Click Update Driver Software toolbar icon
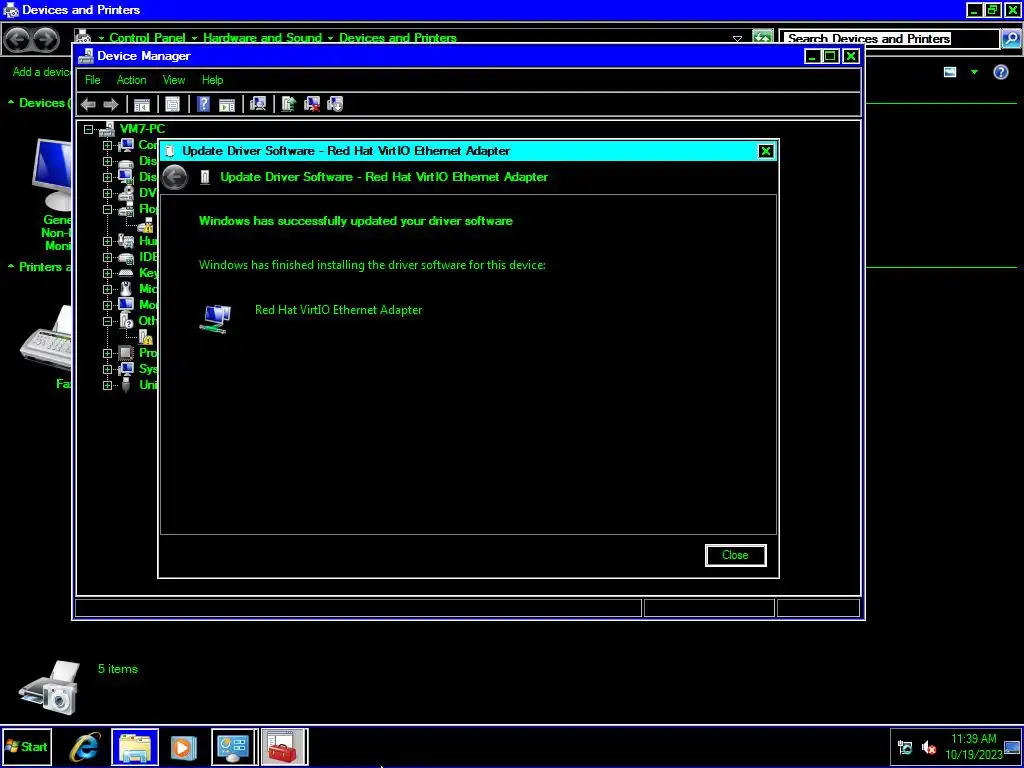Viewport: 1024px width, 768px height. click(289, 104)
